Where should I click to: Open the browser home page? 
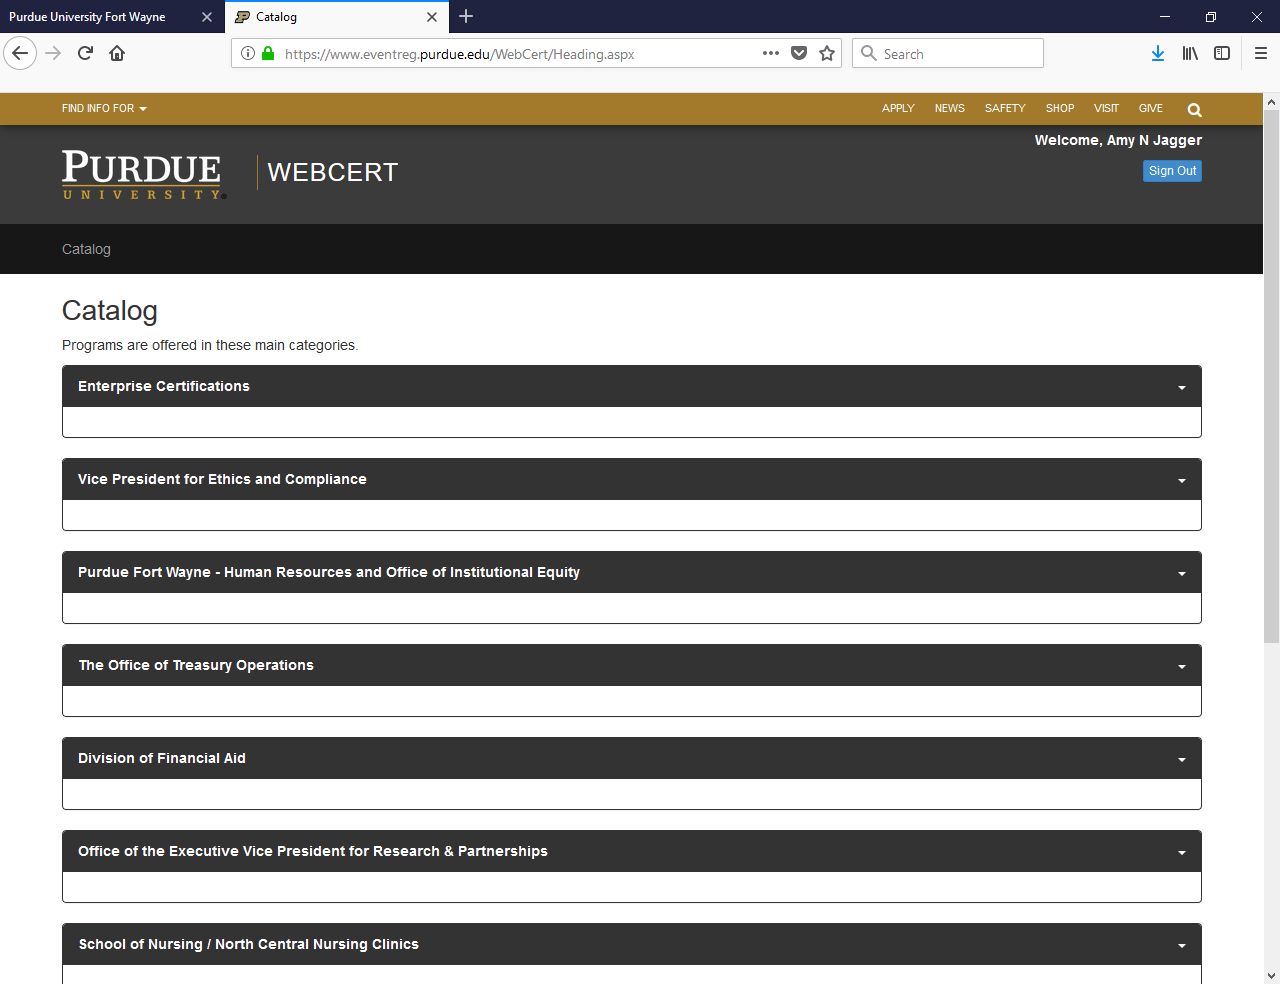pyautogui.click(x=117, y=53)
